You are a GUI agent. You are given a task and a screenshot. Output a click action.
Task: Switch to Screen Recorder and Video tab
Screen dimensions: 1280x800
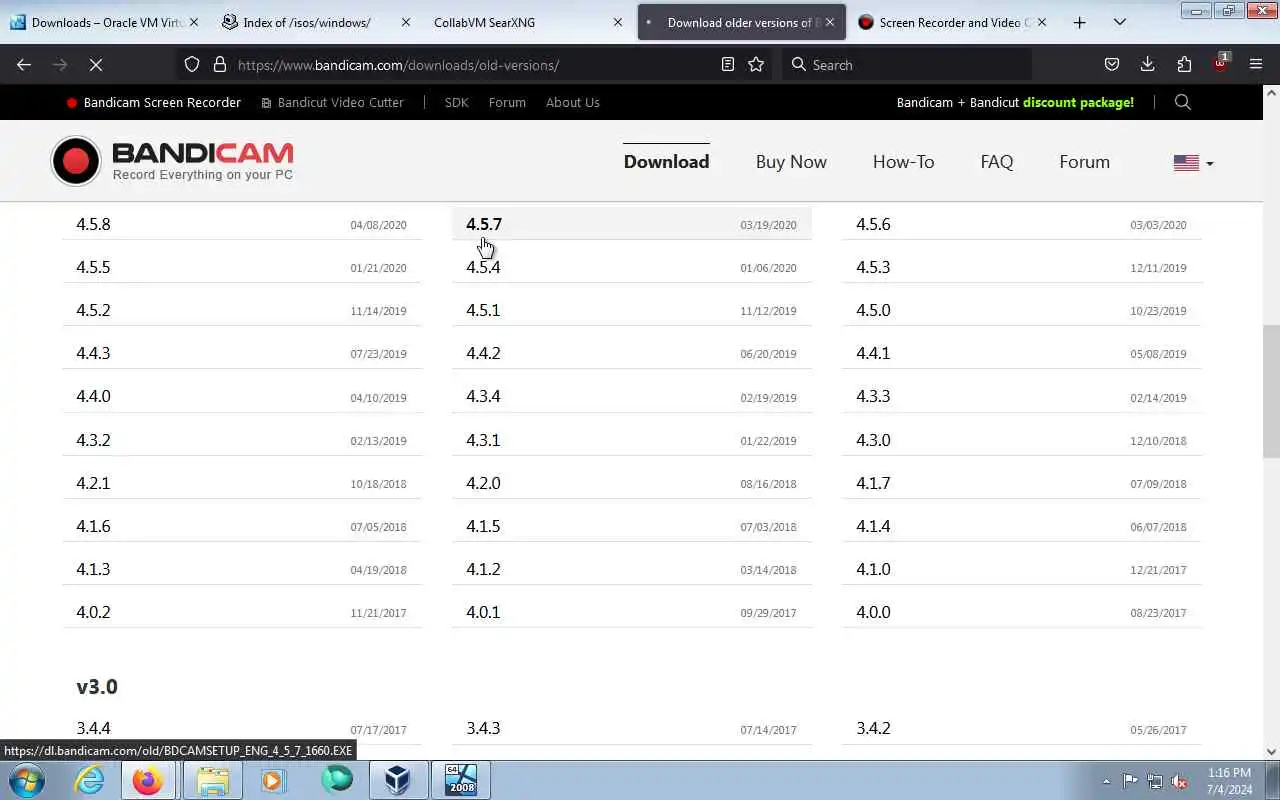pyautogui.click(x=953, y=22)
